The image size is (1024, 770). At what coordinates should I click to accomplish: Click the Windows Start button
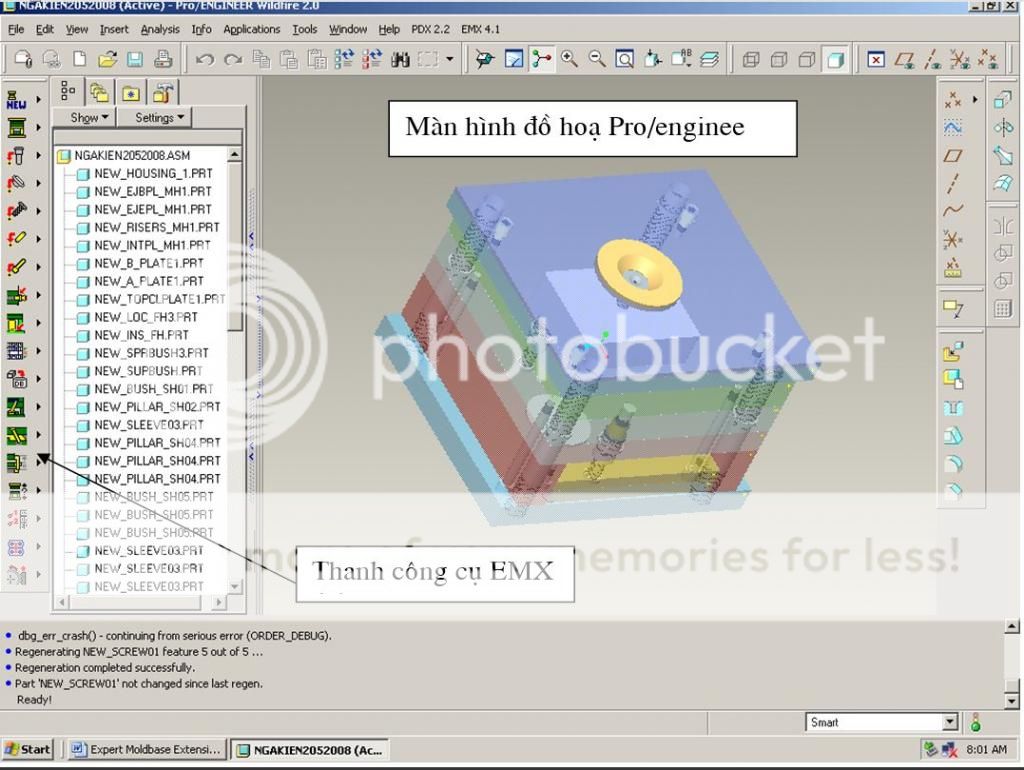coord(27,749)
